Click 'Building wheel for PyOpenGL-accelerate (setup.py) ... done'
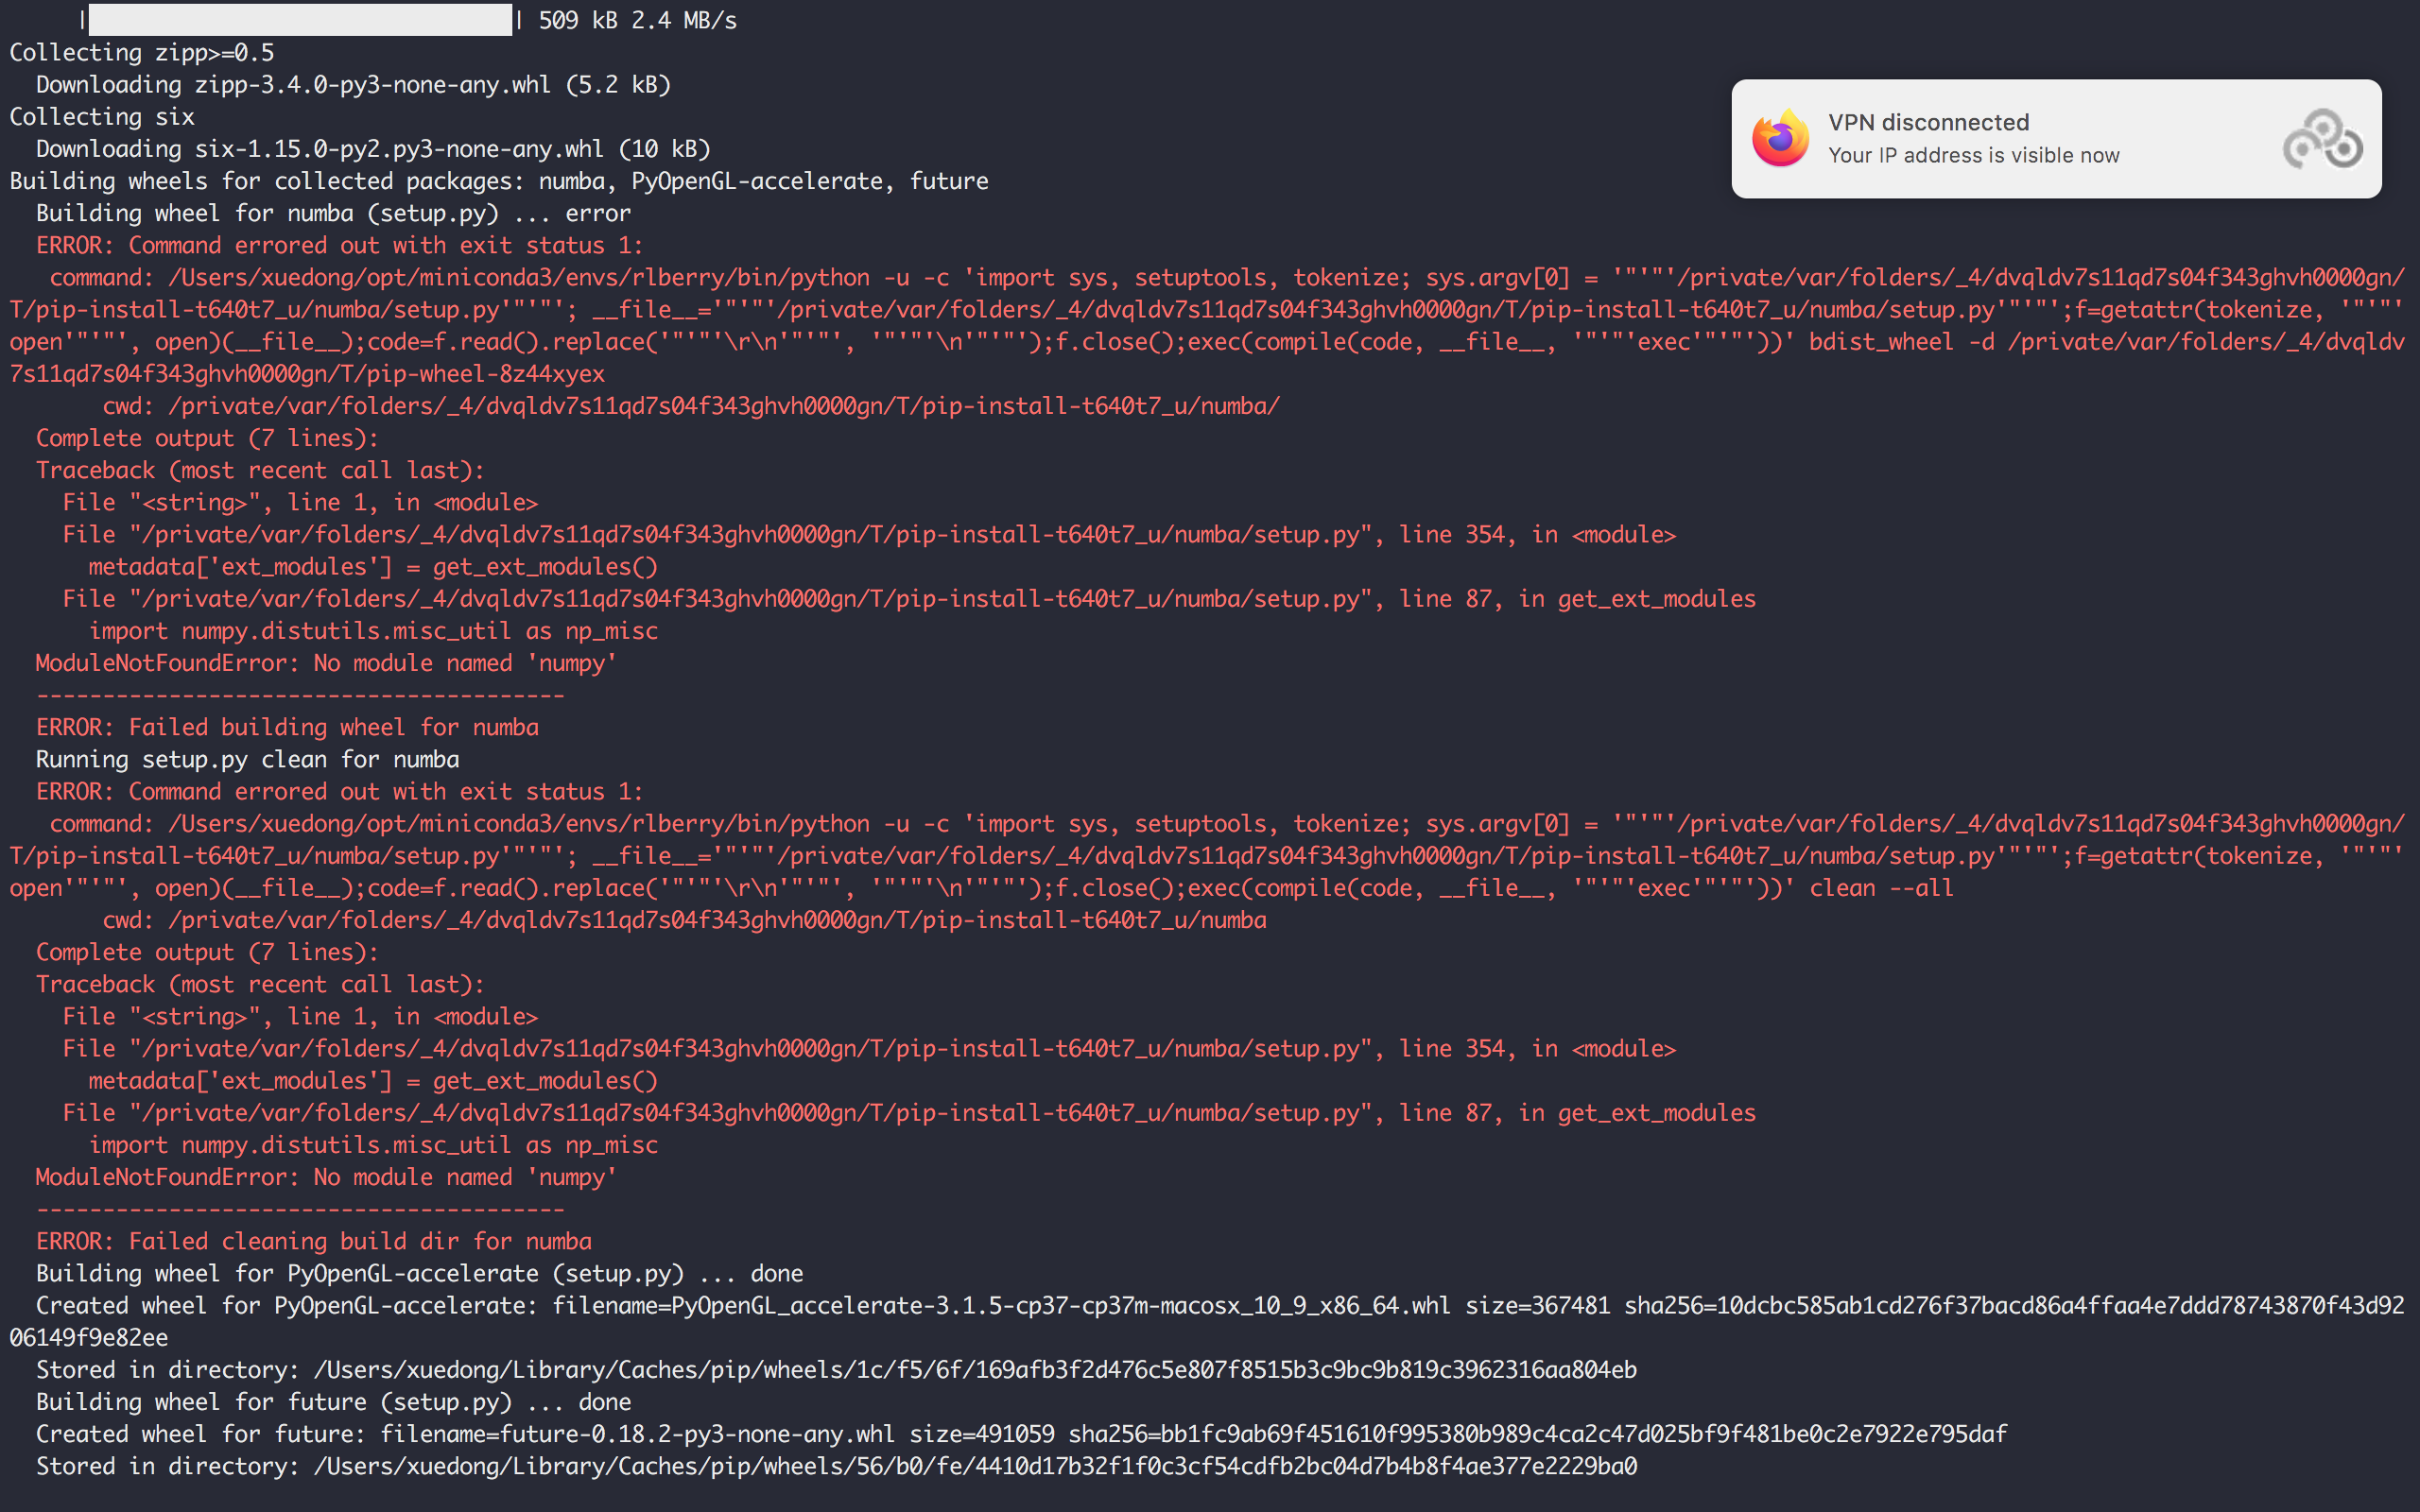This screenshot has height=1512, width=2420. pyautogui.click(x=419, y=1273)
